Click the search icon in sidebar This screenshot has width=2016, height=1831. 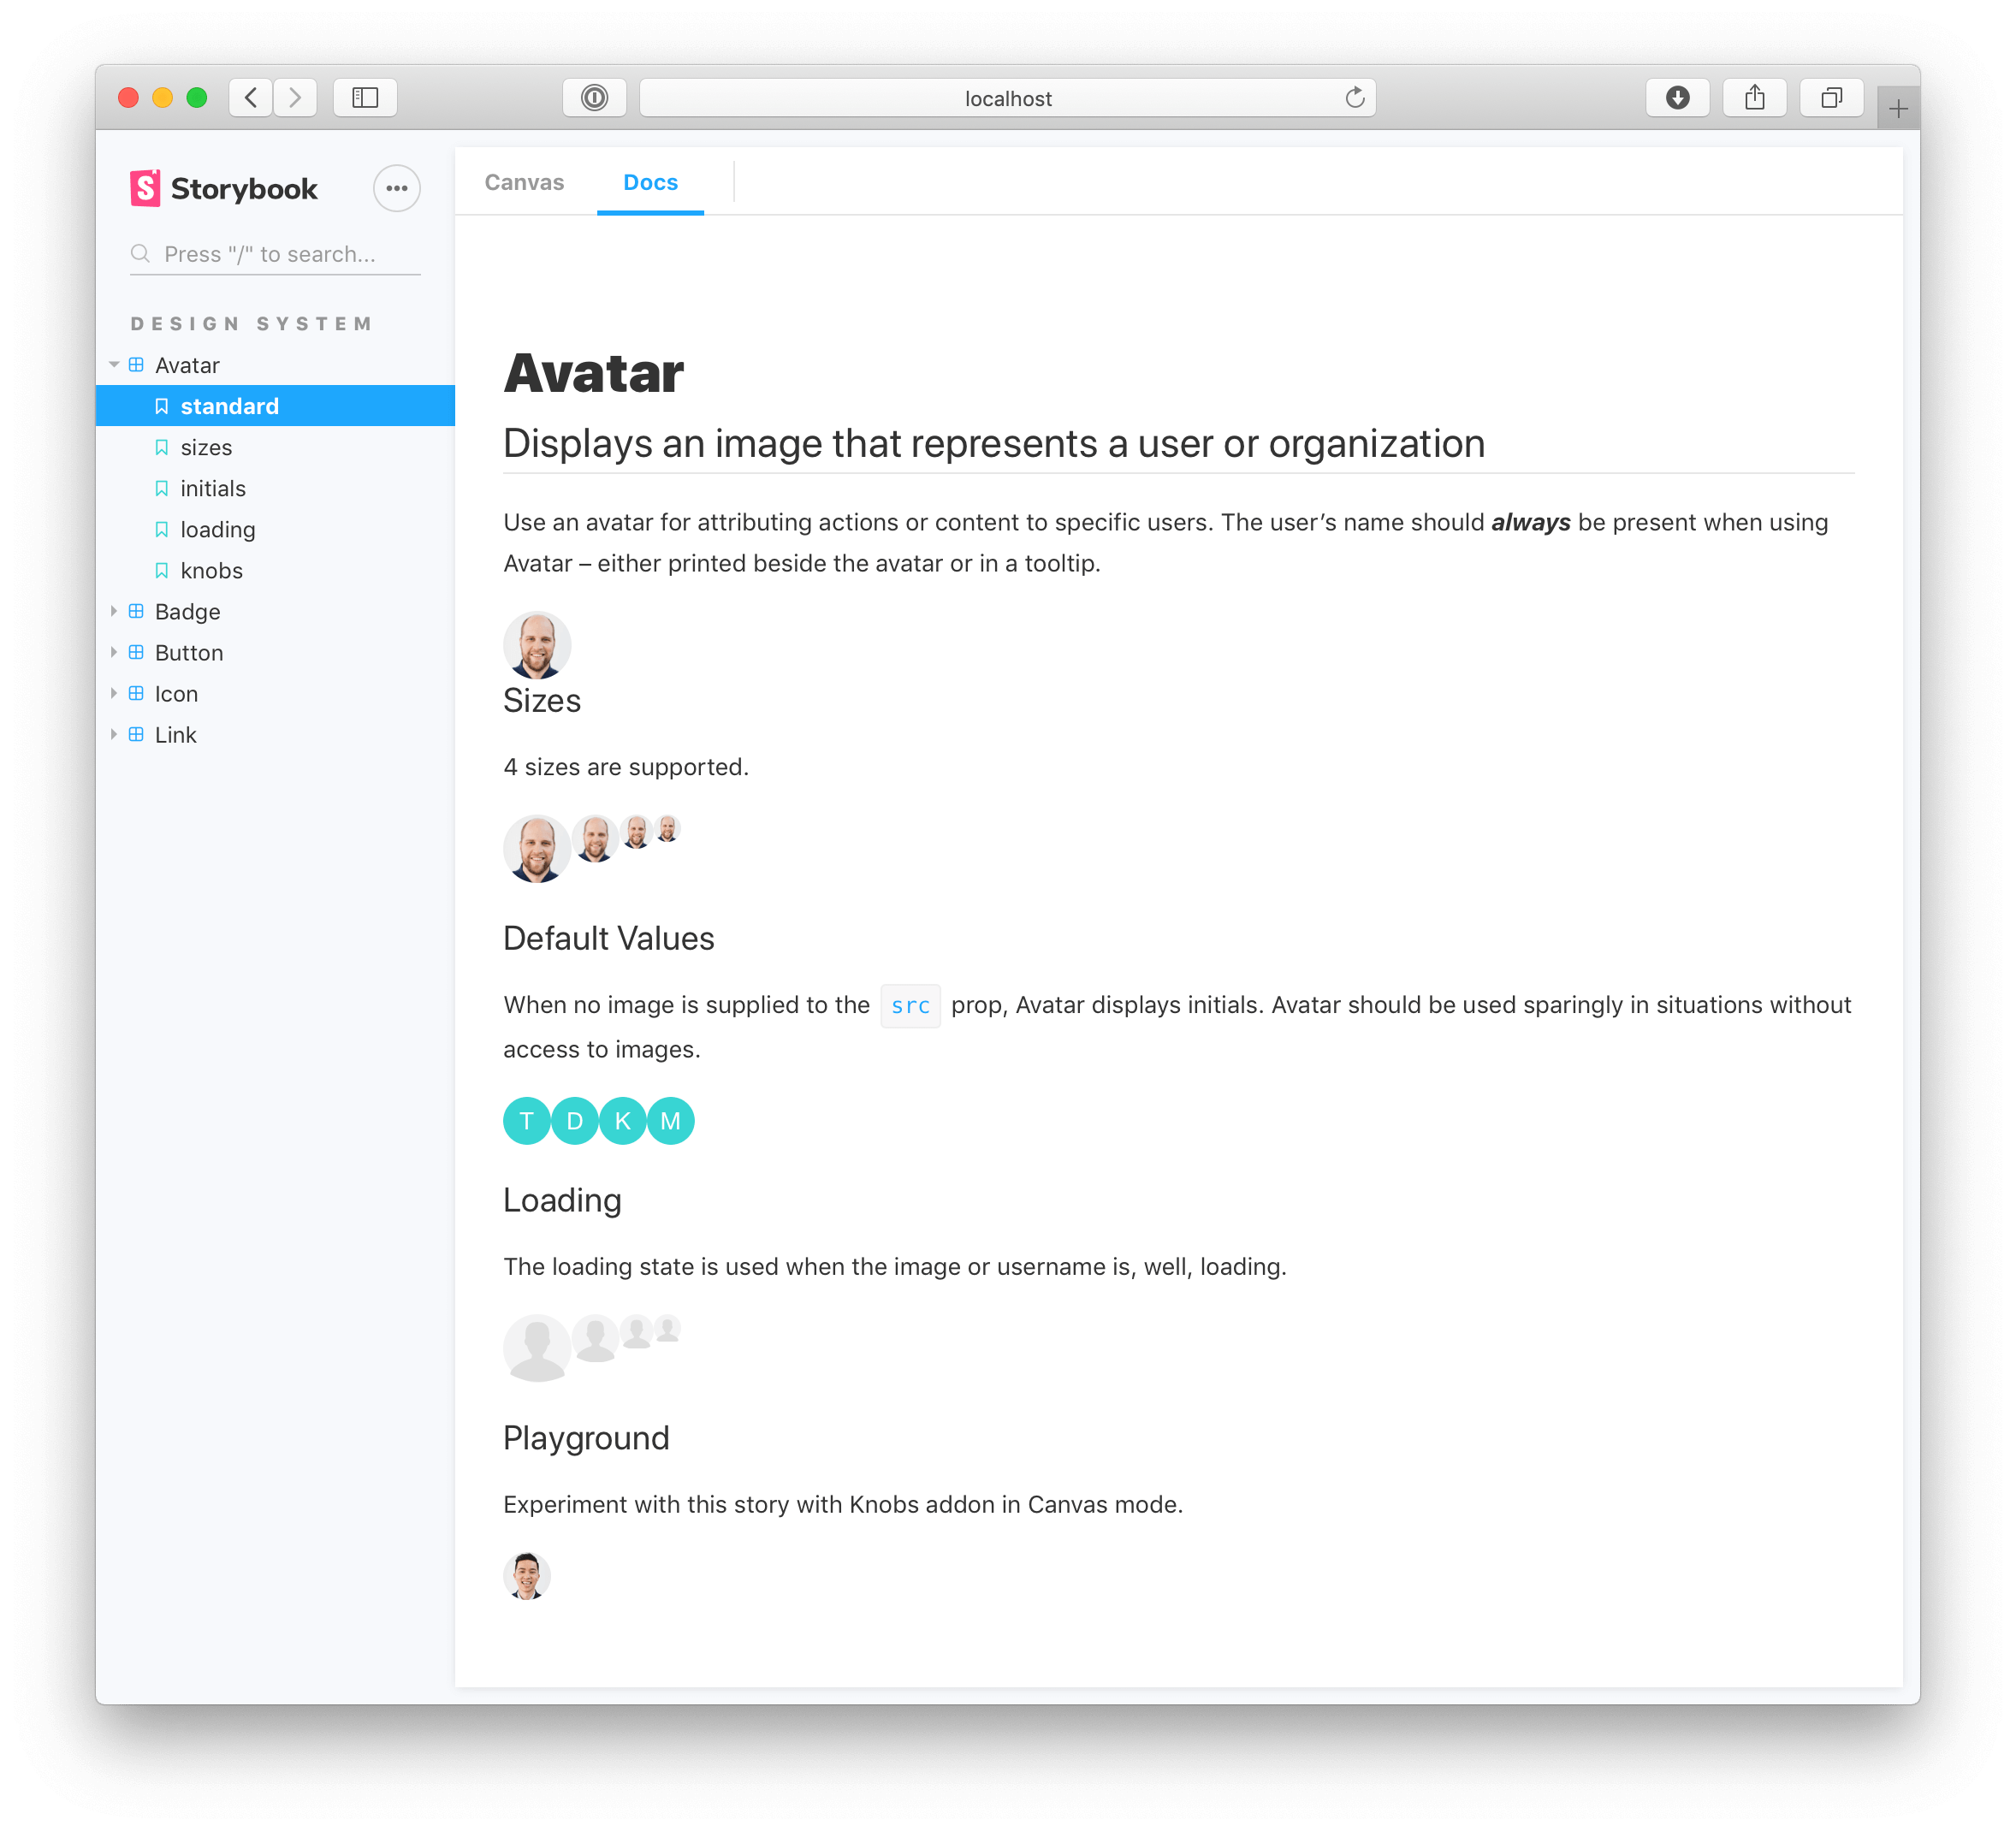pyautogui.click(x=140, y=252)
